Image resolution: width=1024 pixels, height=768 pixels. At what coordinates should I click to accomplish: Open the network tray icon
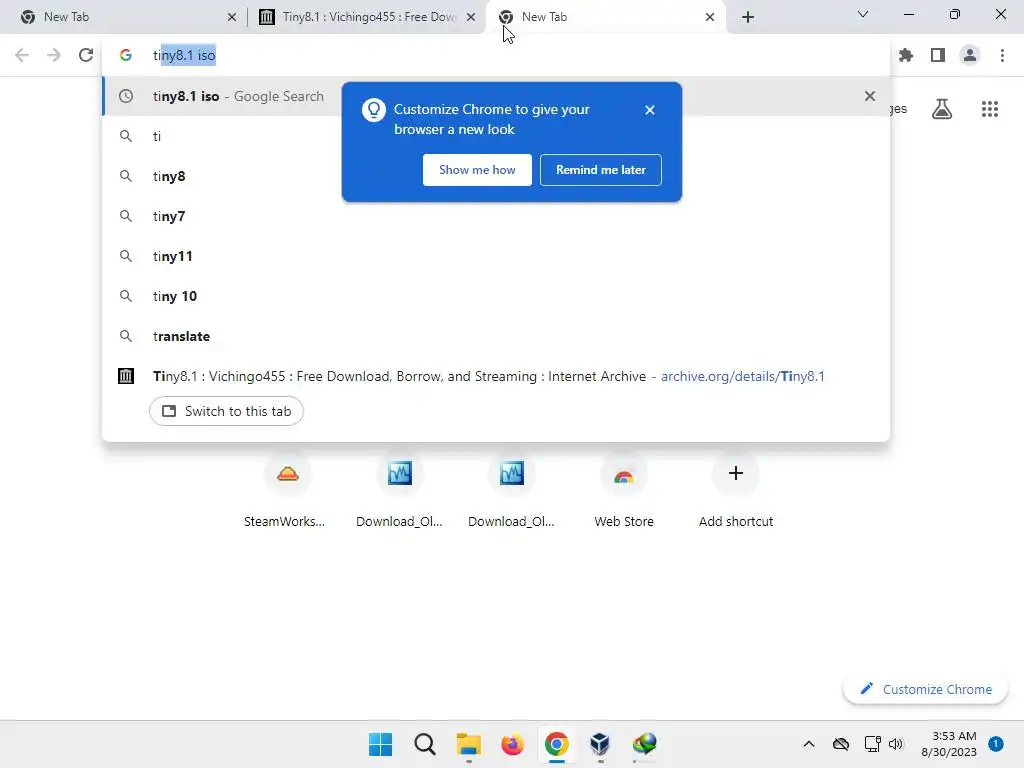point(872,744)
